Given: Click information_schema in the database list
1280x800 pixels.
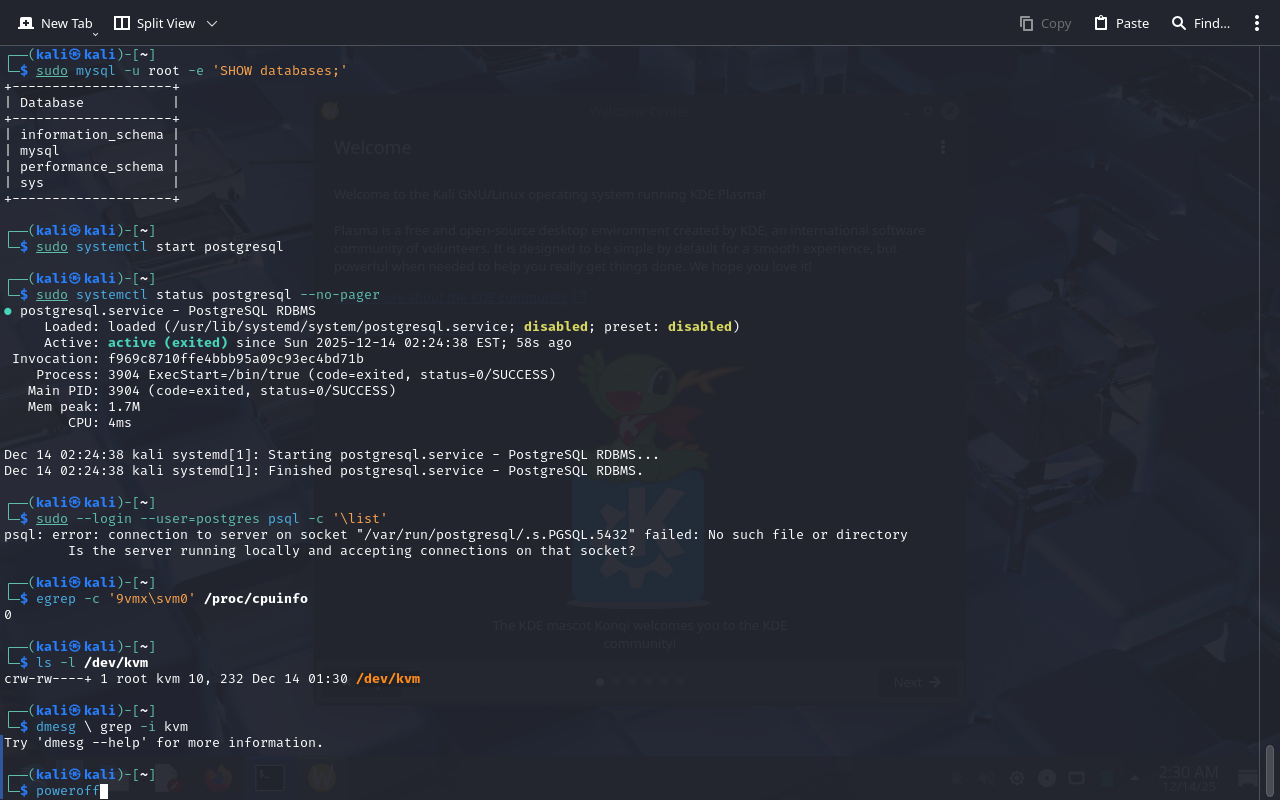Looking at the screenshot, I should (x=91, y=135).
